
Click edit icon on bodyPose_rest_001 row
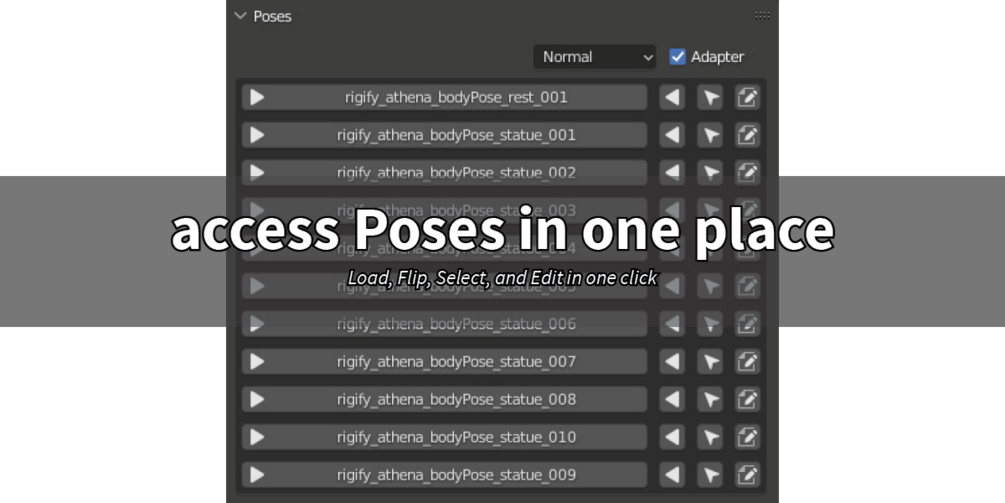747,97
